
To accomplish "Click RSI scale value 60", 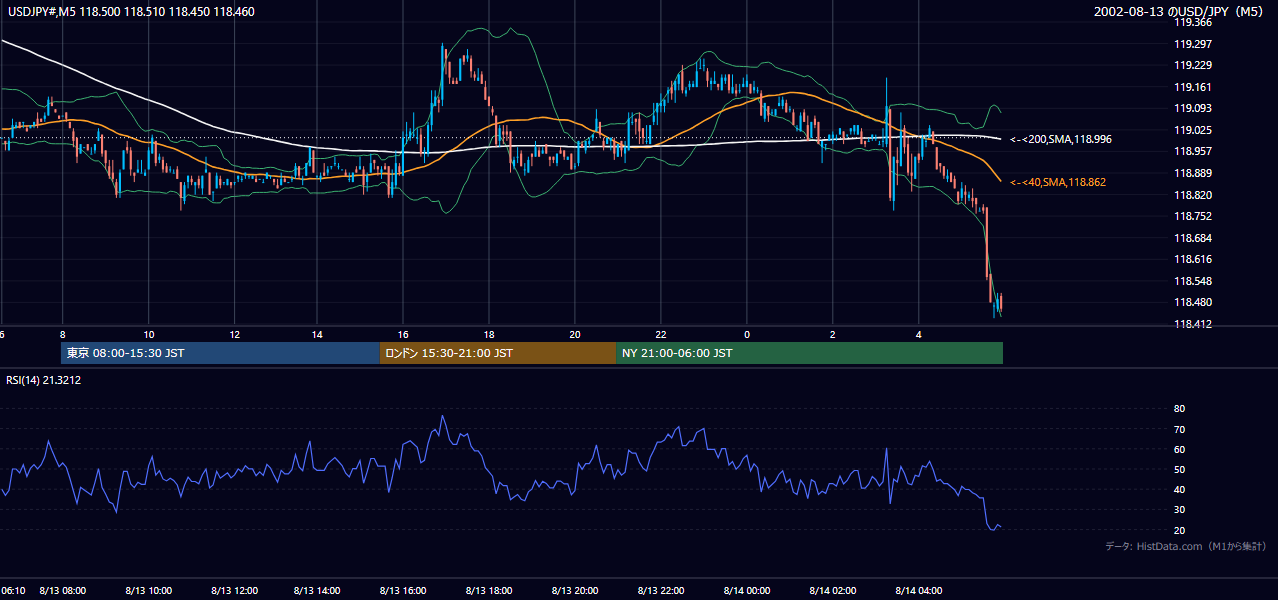I will point(1179,449).
